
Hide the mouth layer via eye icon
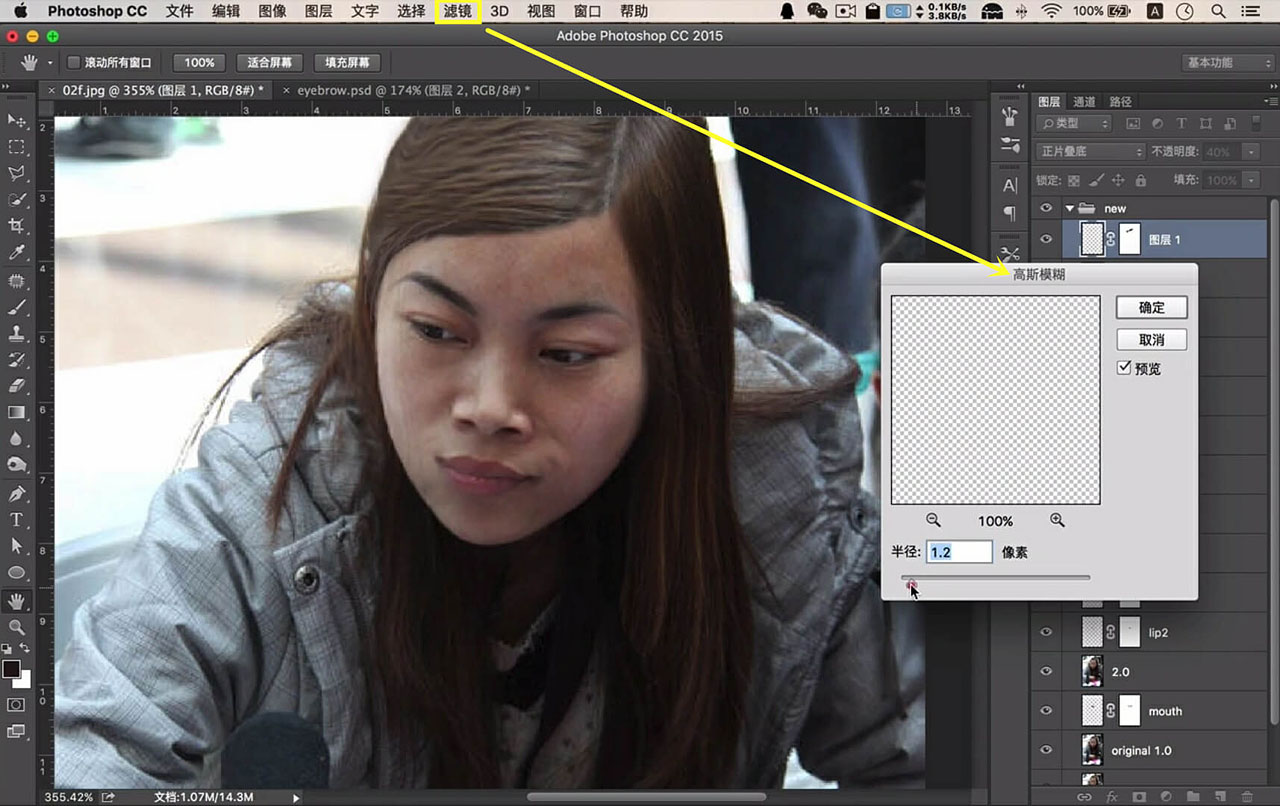point(1046,711)
